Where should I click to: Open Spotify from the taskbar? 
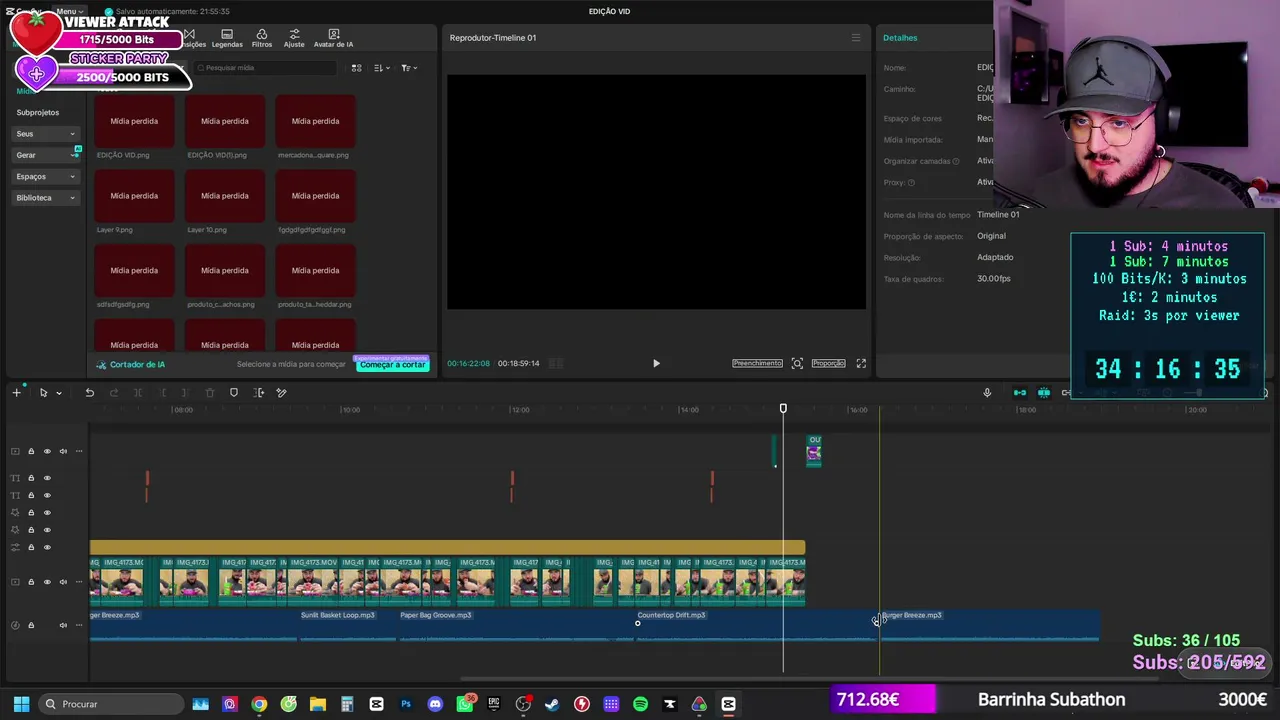pos(640,704)
